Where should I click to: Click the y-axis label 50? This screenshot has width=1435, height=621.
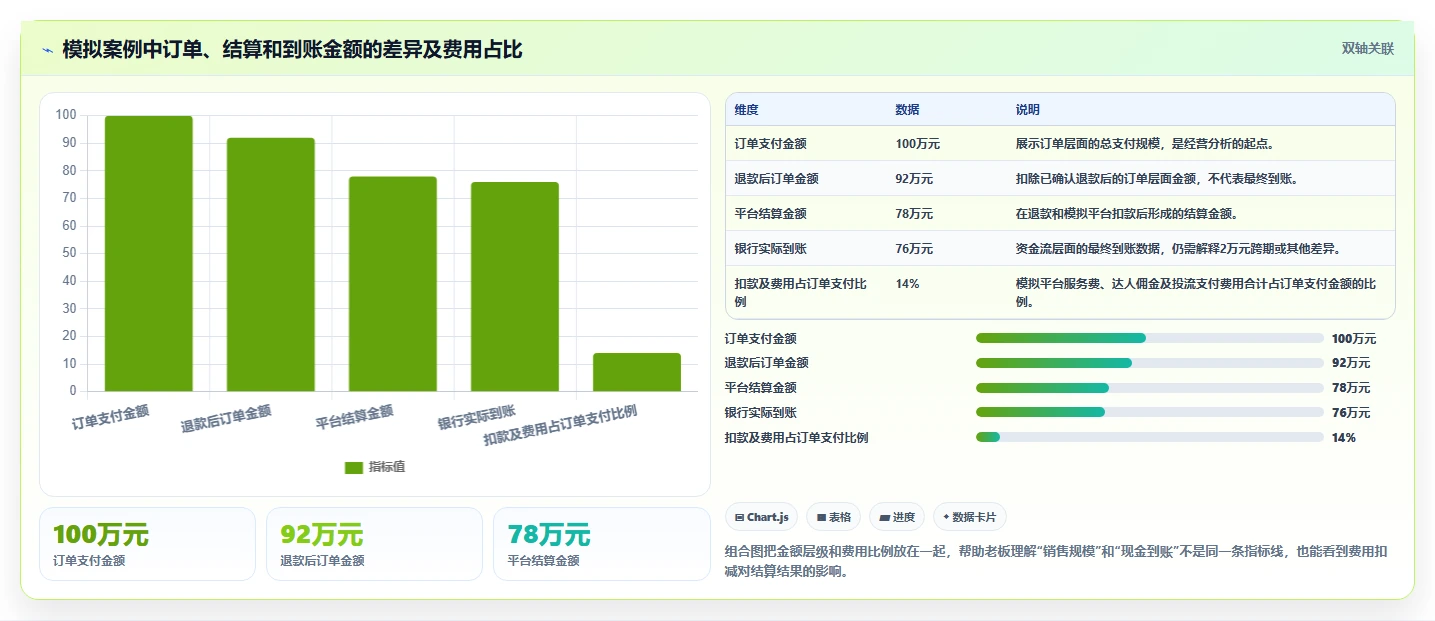(69, 253)
